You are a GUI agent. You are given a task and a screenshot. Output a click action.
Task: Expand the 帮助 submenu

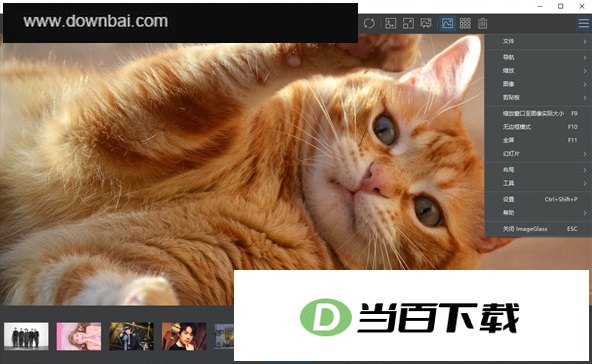coord(538,213)
